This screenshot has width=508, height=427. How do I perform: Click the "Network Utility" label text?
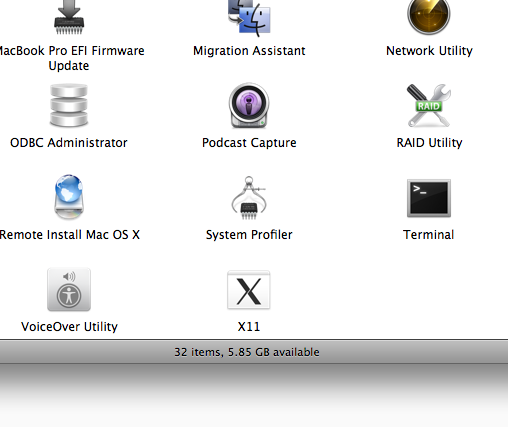click(429, 51)
